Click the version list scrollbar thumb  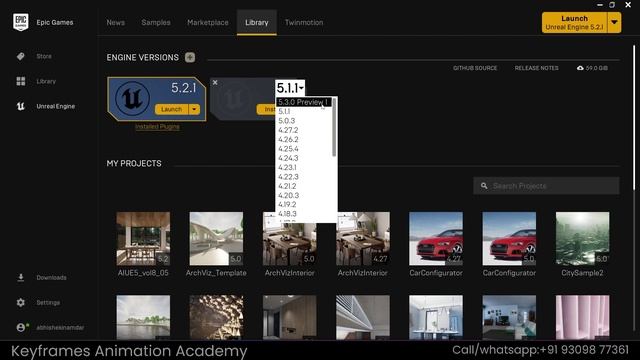[334, 127]
